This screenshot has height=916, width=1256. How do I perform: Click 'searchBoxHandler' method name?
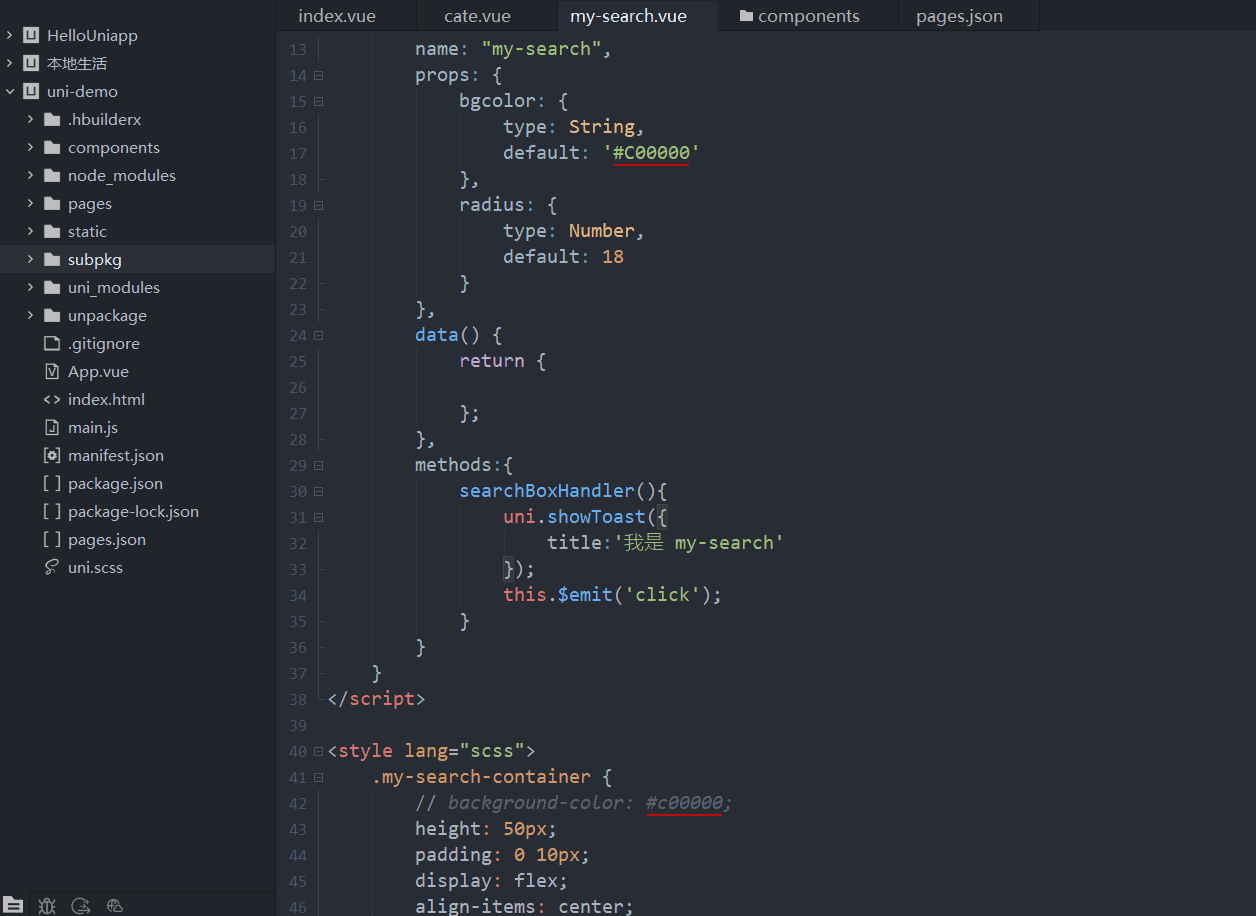(x=547, y=491)
